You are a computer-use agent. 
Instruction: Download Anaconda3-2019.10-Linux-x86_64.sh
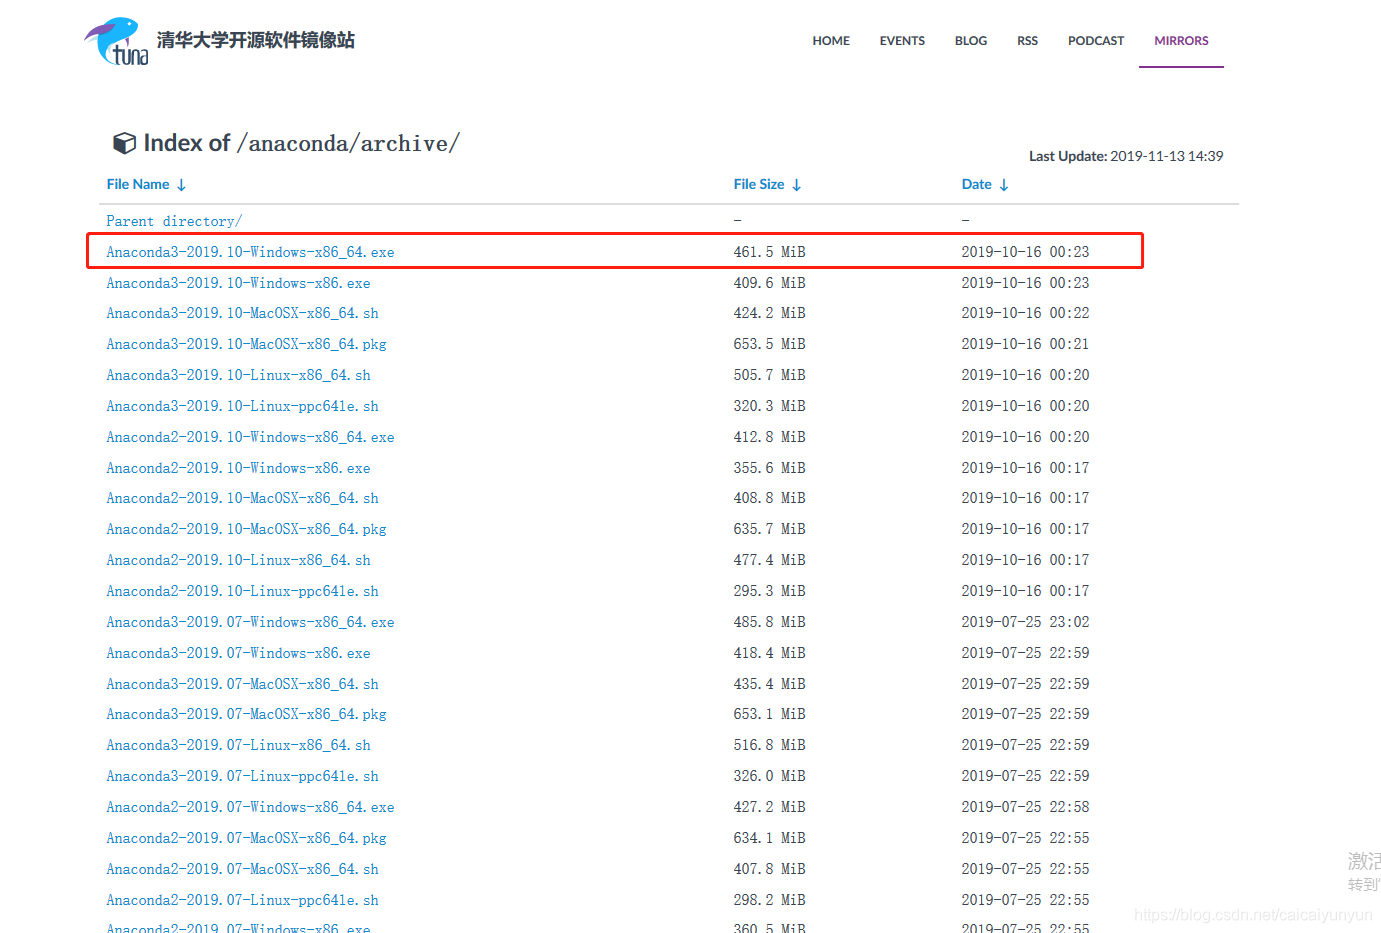point(238,375)
